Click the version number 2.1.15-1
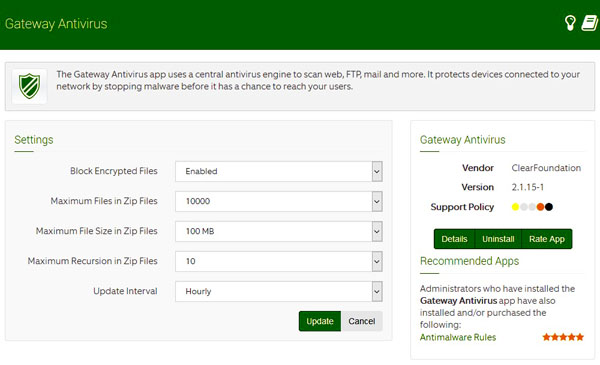 point(528,187)
